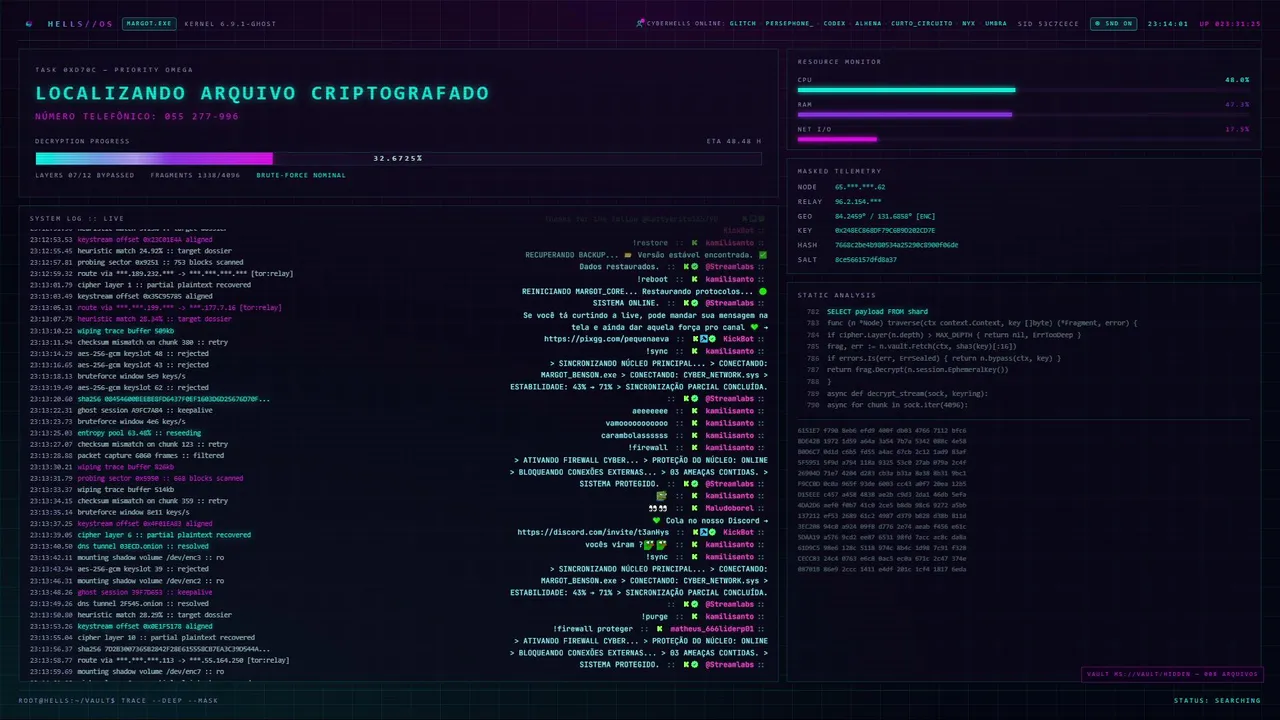Click the matheus_666liderp01 username in chat
1280x720 pixels.
tap(712, 629)
